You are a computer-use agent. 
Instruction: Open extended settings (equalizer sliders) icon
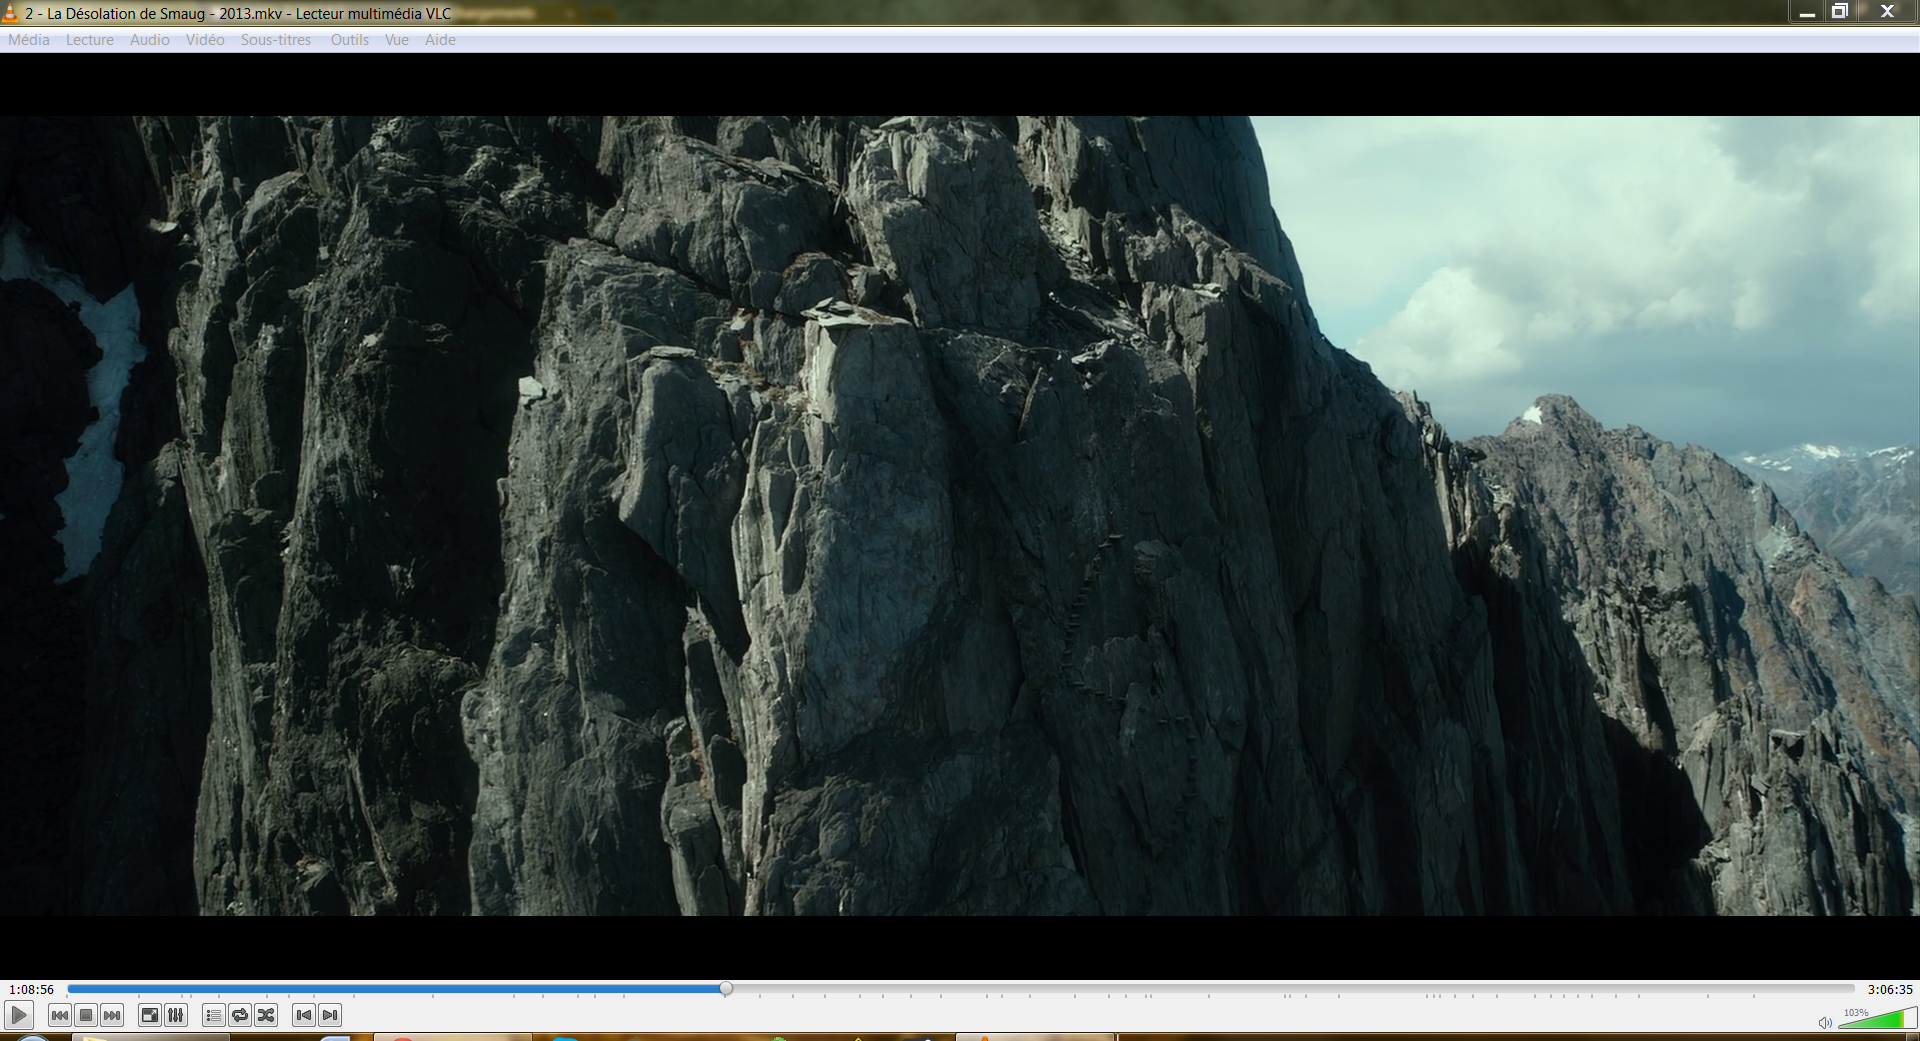coord(176,1015)
